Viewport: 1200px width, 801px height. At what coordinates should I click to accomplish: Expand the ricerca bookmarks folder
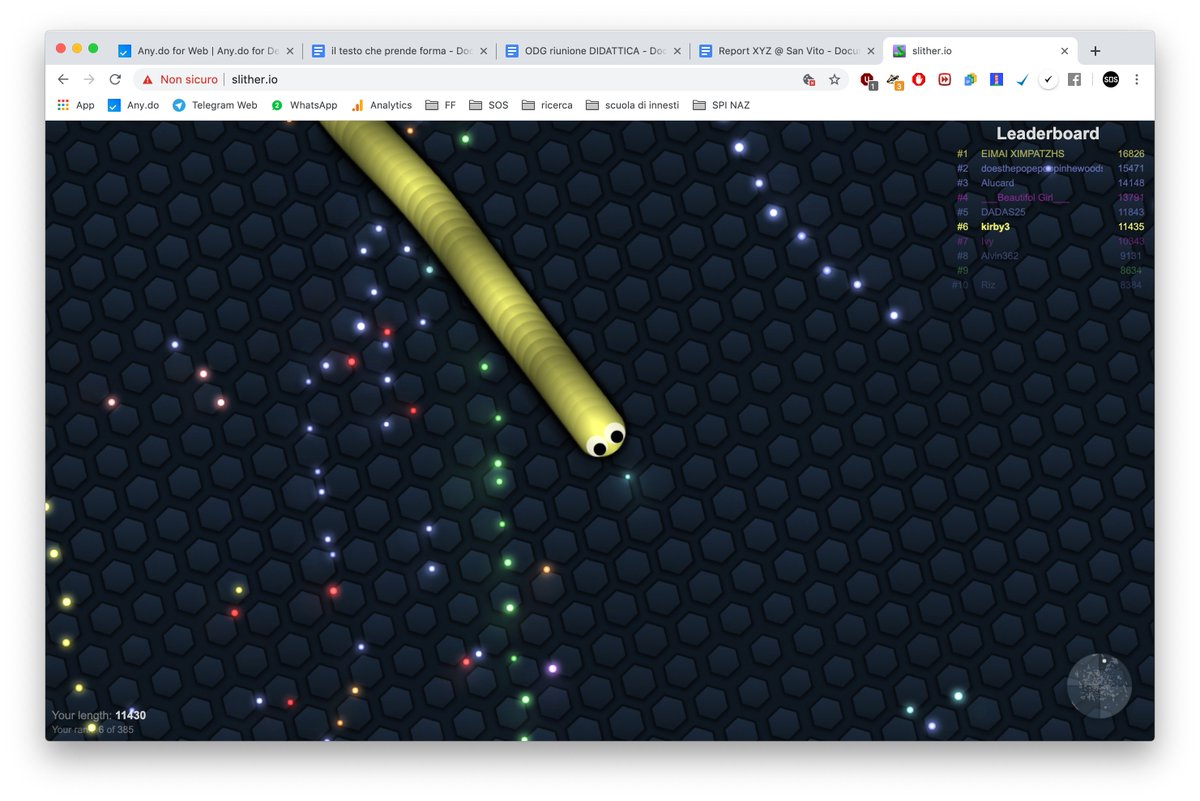click(547, 105)
